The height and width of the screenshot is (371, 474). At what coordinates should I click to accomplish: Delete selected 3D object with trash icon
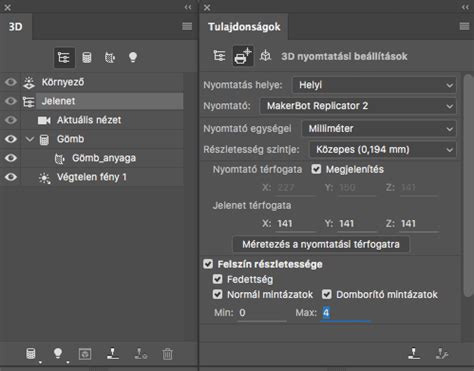[168, 354]
